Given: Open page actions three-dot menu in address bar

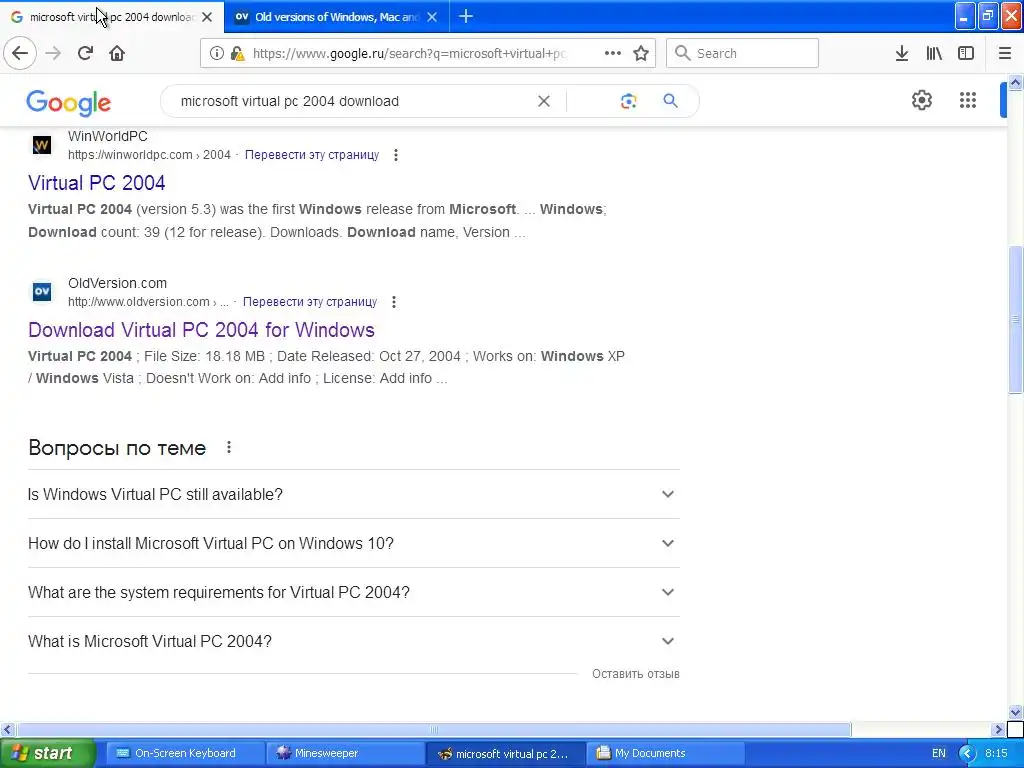Looking at the screenshot, I should (613, 54).
